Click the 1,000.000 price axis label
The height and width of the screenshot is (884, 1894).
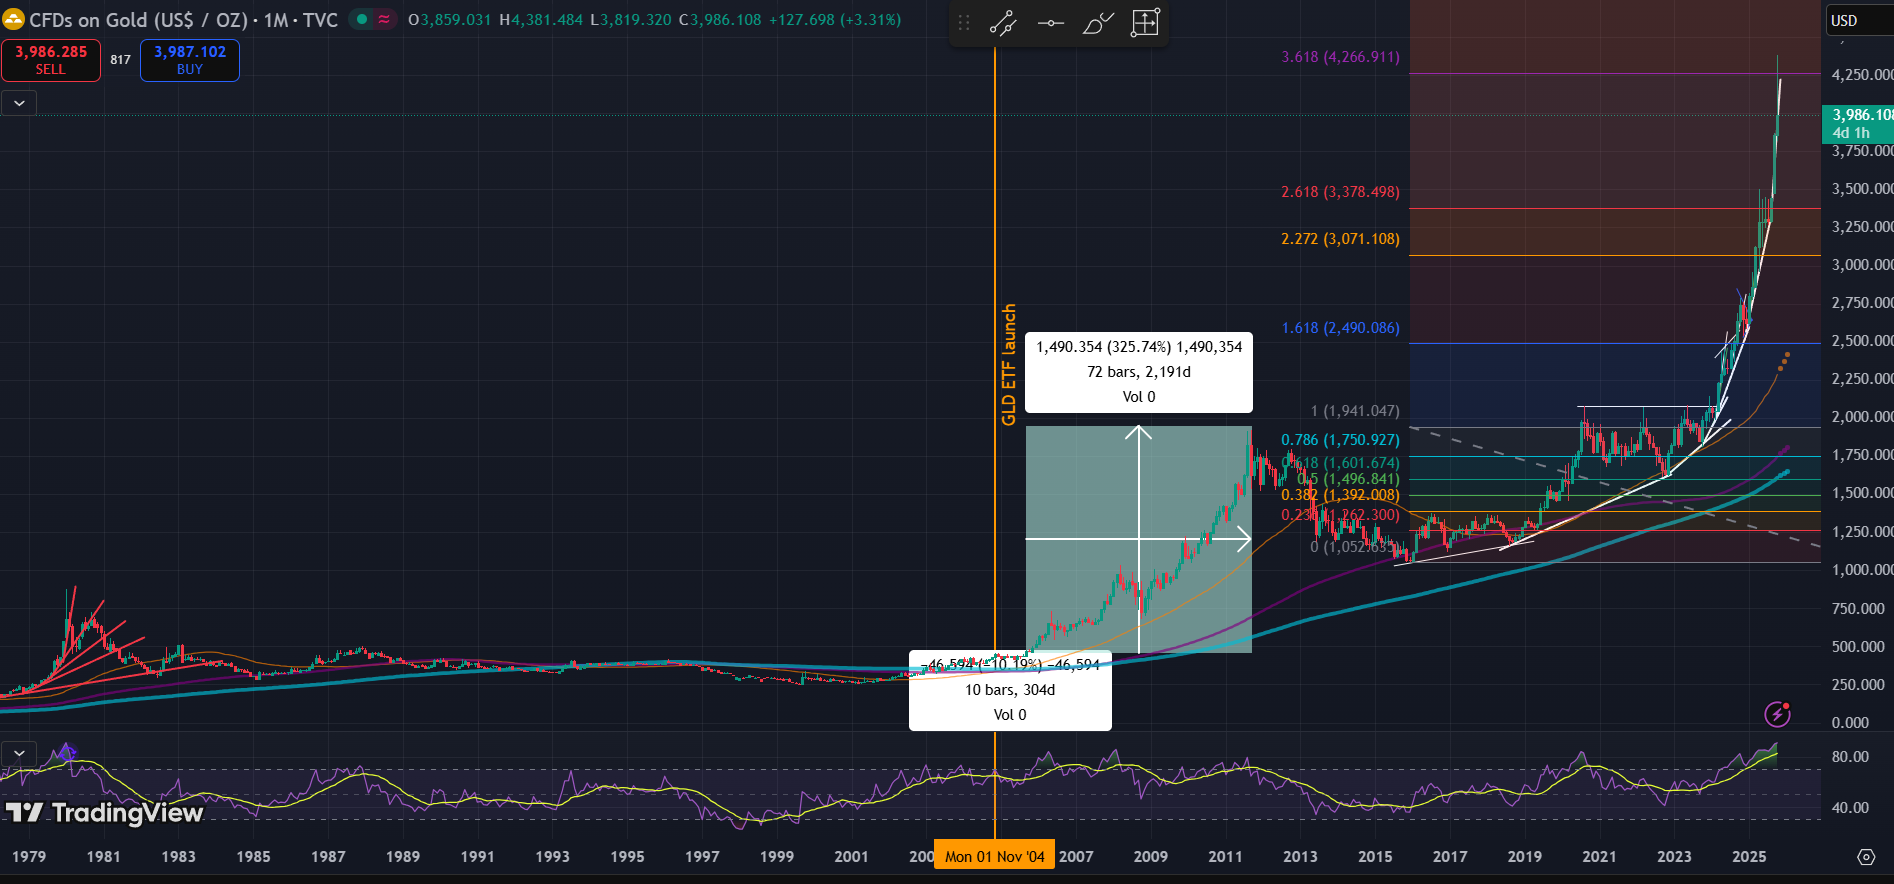tap(1862, 570)
